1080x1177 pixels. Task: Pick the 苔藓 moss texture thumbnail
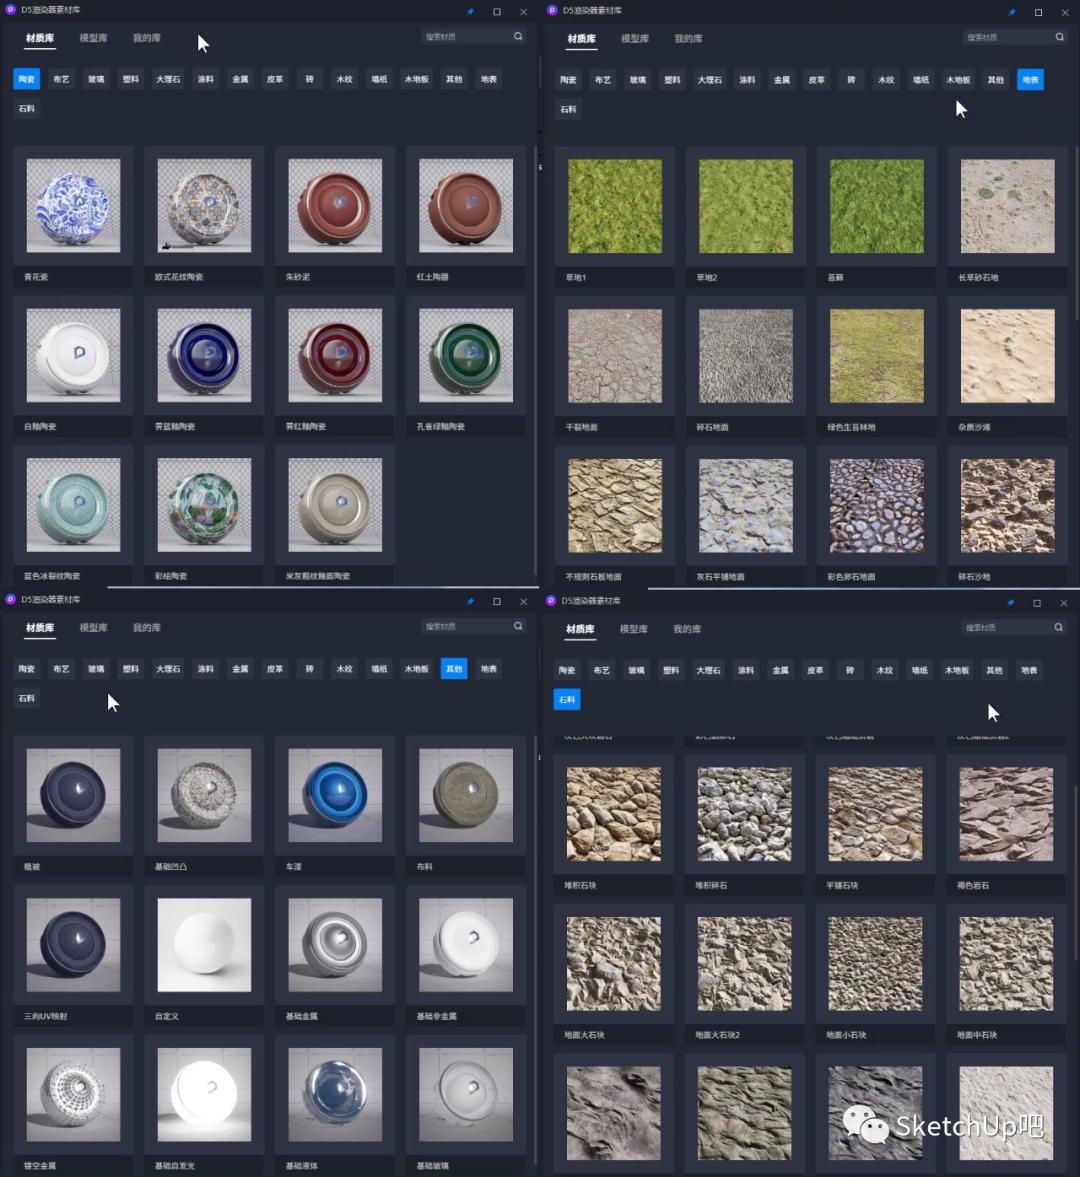pos(877,206)
